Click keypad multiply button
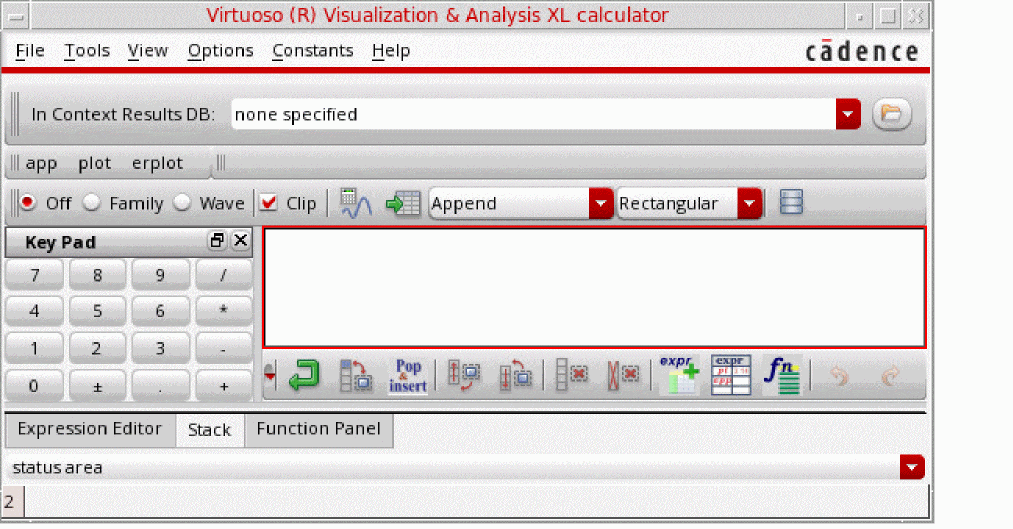Screen dimensions: 1013x529 (x=223, y=311)
